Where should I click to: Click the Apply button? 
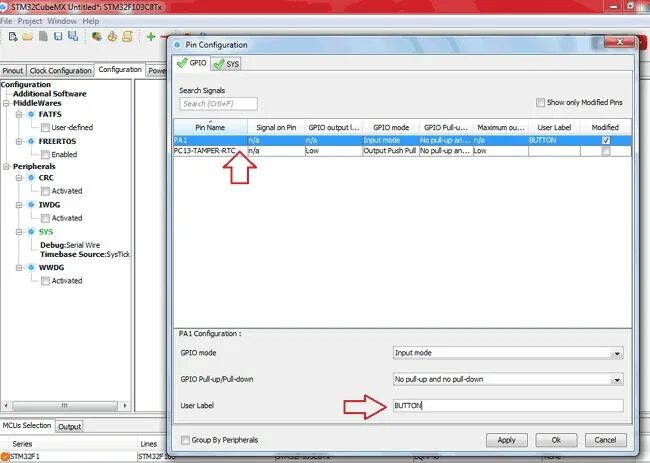507,440
